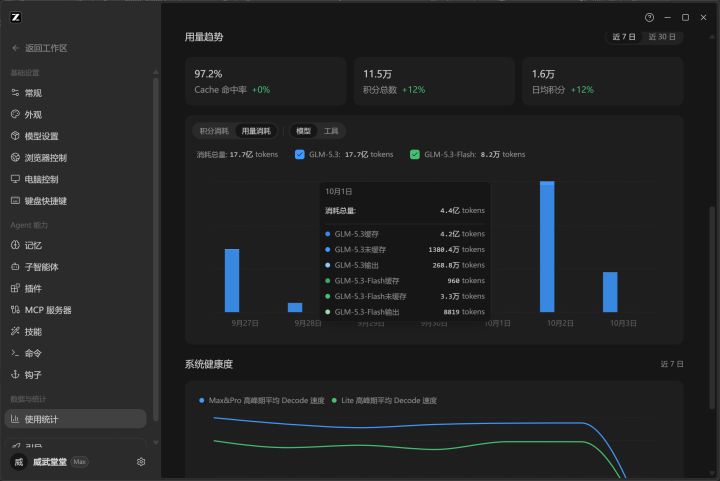Click the user avatar 威

tap(19, 462)
